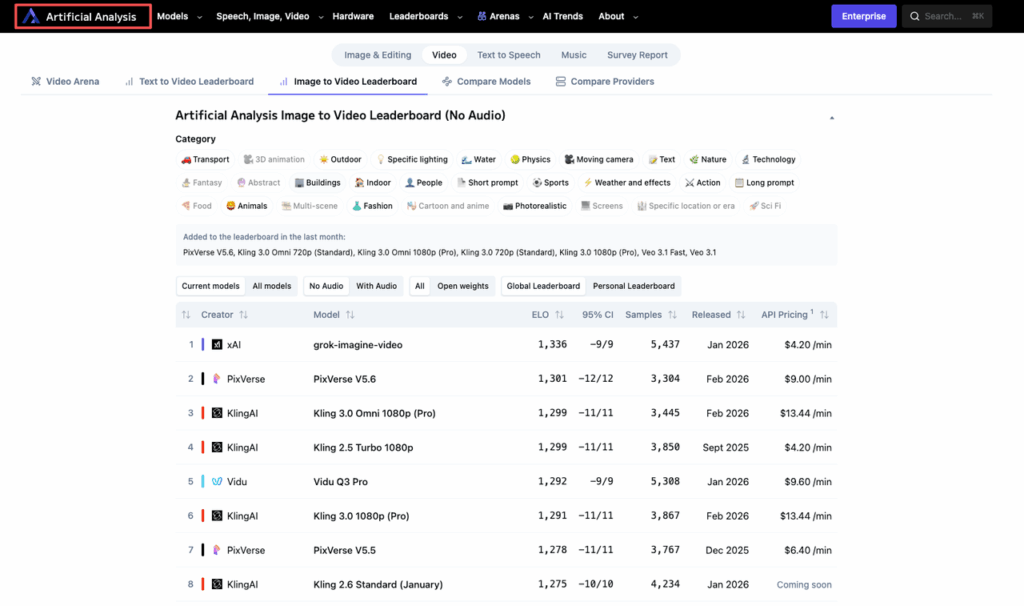Click Text to Video Leaderboard bar-chart icon

click(x=129, y=82)
